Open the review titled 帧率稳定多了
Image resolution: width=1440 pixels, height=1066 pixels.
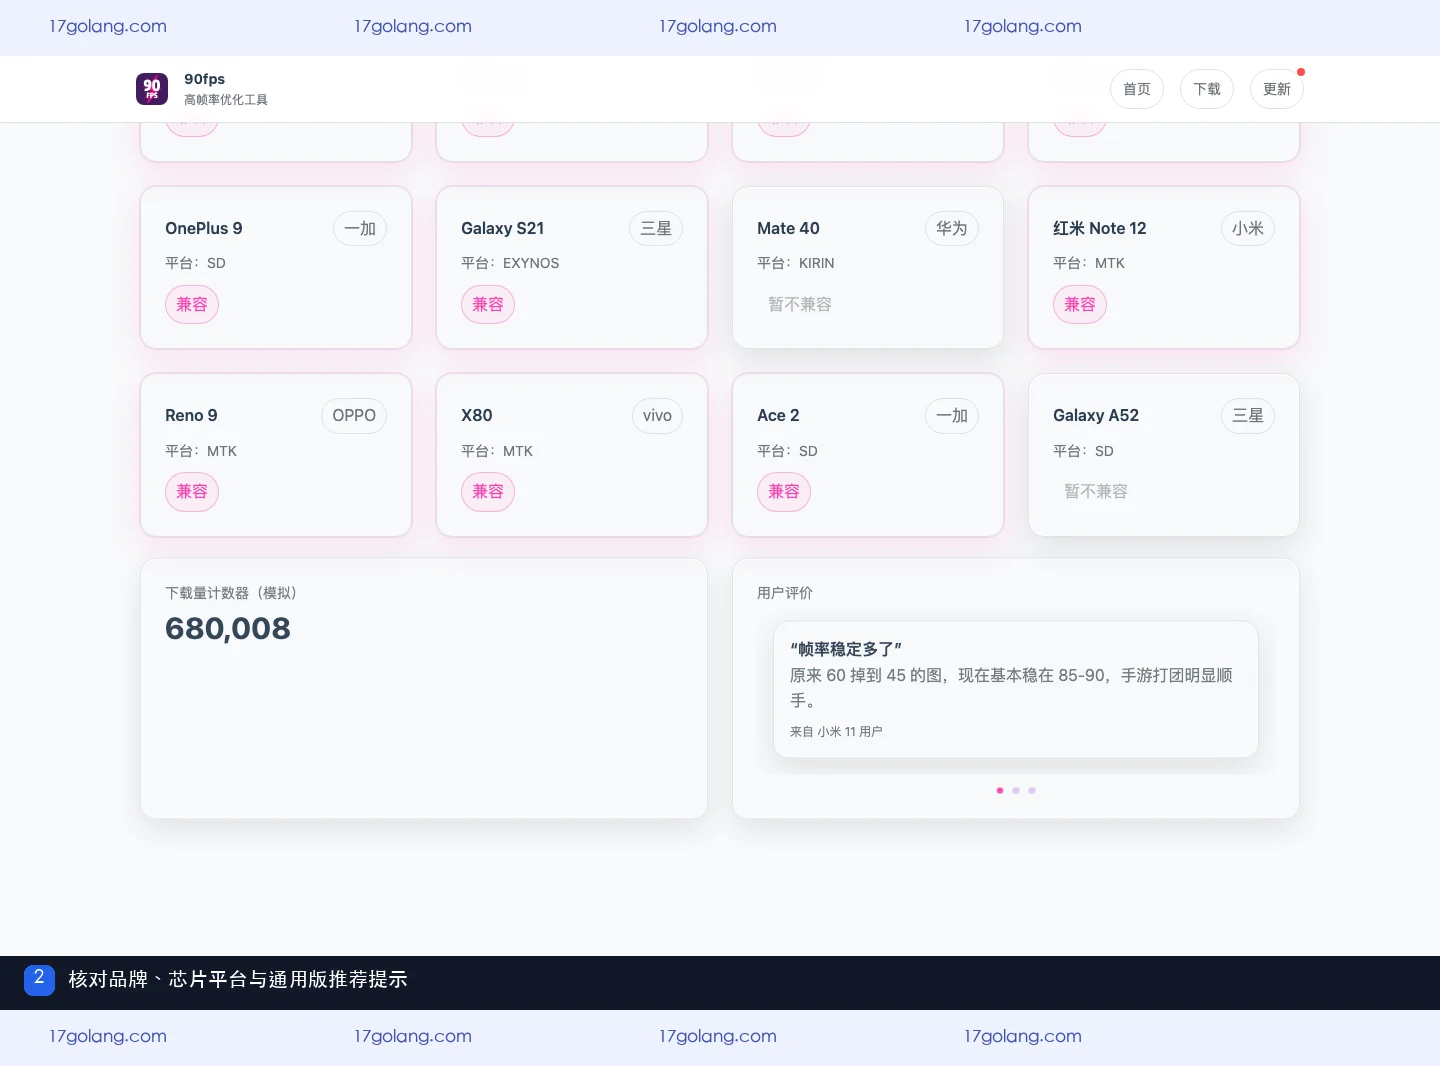point(846,649)
